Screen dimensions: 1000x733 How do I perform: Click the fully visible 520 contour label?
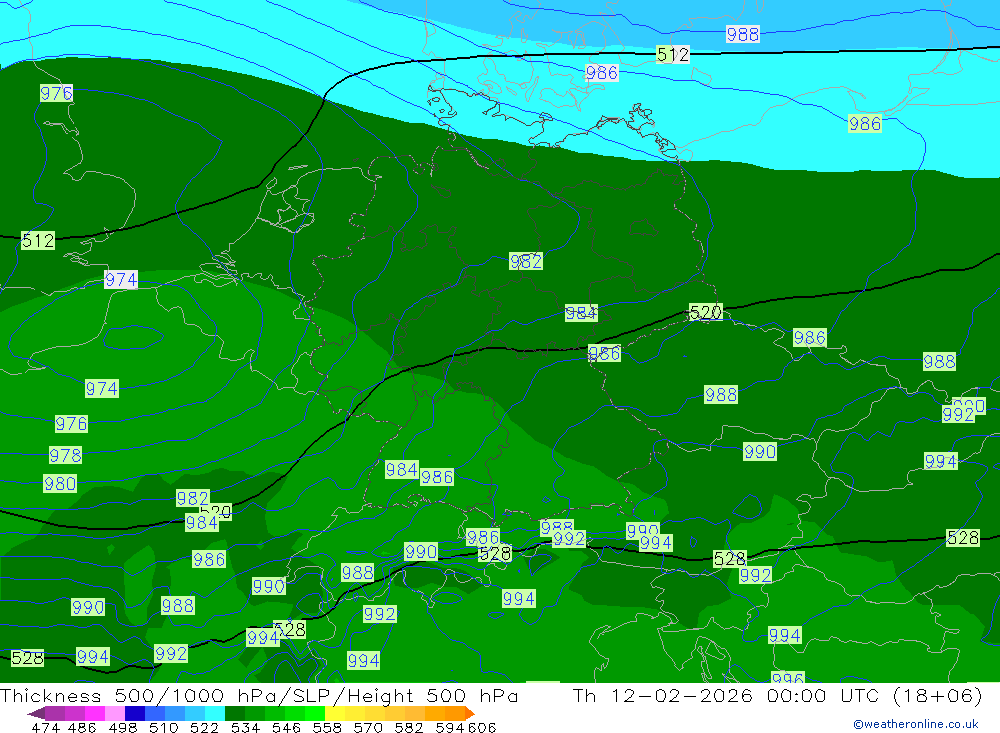click(x=705, y=312)
